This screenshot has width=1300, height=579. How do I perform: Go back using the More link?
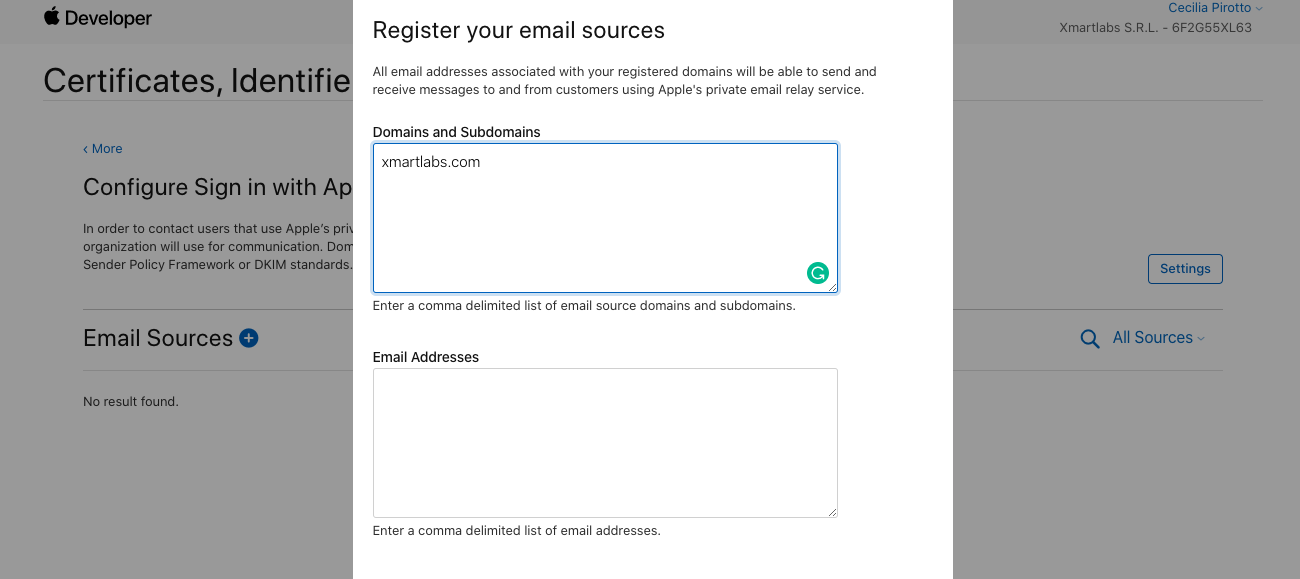tap(103, 149)
